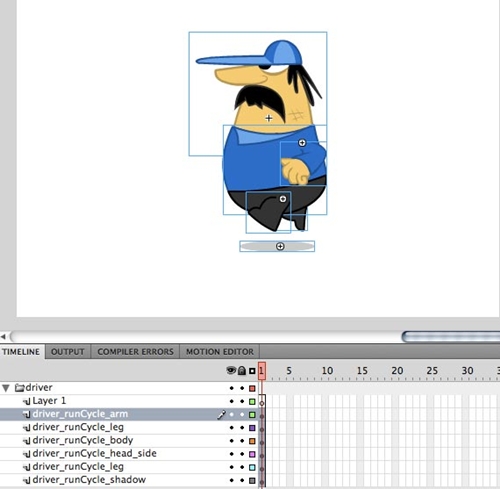Toggle visibility dot of driver_runCycle_body layer
The image size is (500, 489).
coord(232,441)
